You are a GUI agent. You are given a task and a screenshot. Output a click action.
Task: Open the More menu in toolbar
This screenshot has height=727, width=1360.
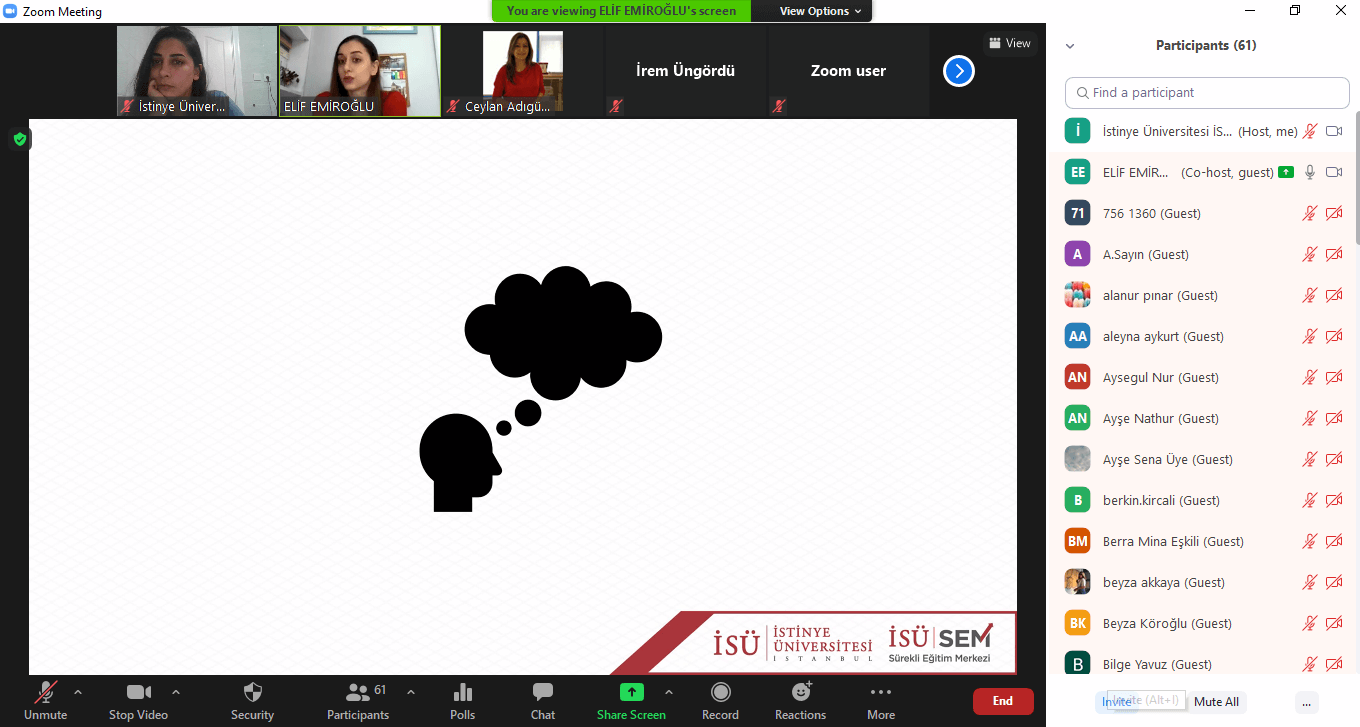tap(880, 693)
